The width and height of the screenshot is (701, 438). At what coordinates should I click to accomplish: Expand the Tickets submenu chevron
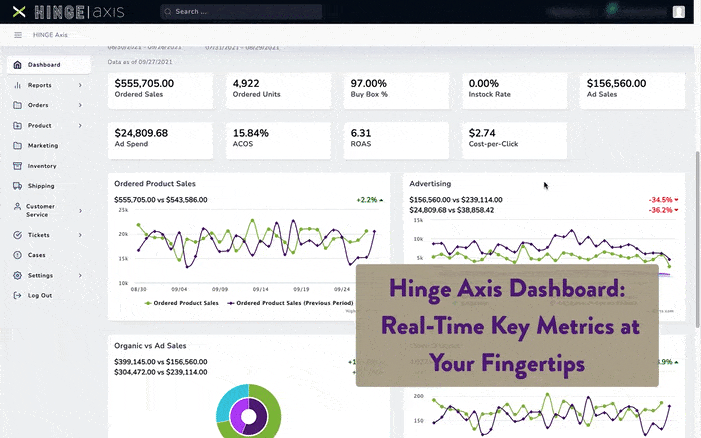(80, 235)
